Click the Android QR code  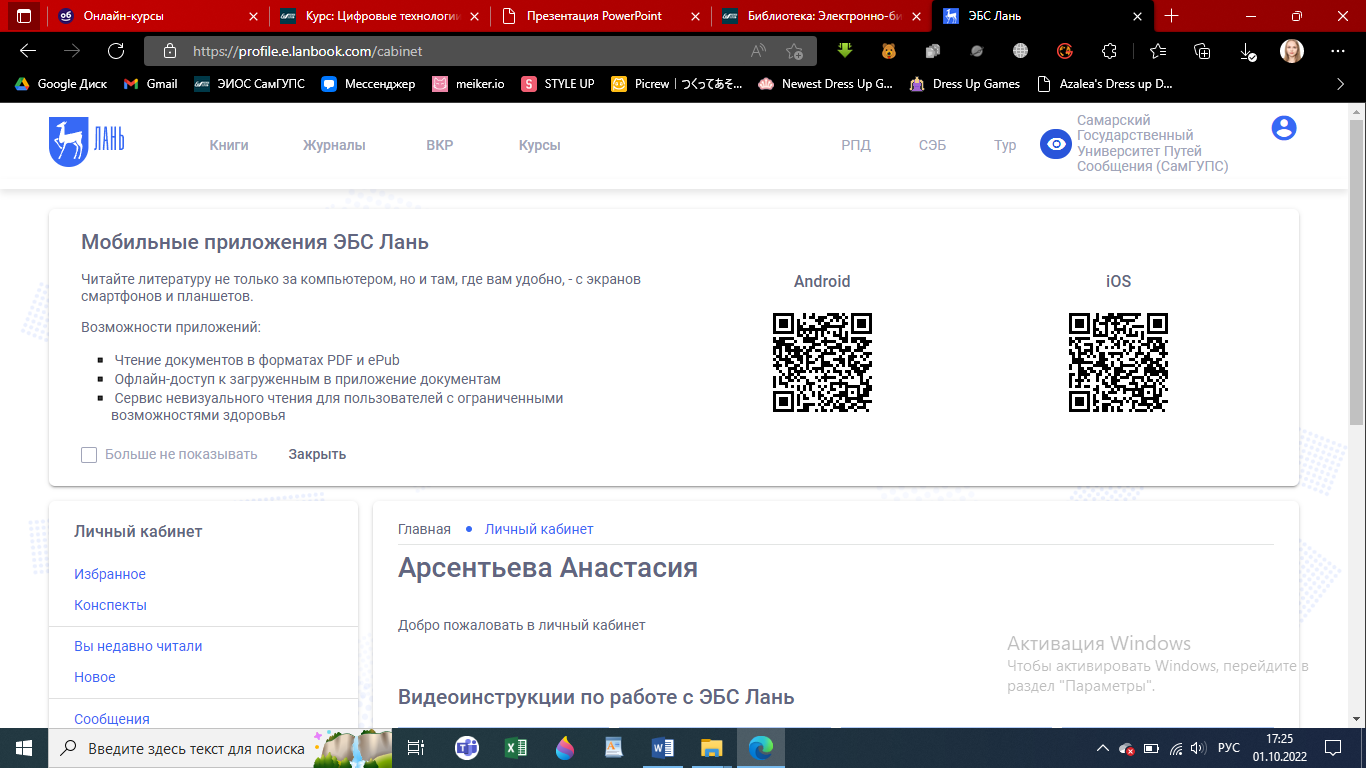pos(822,362)
